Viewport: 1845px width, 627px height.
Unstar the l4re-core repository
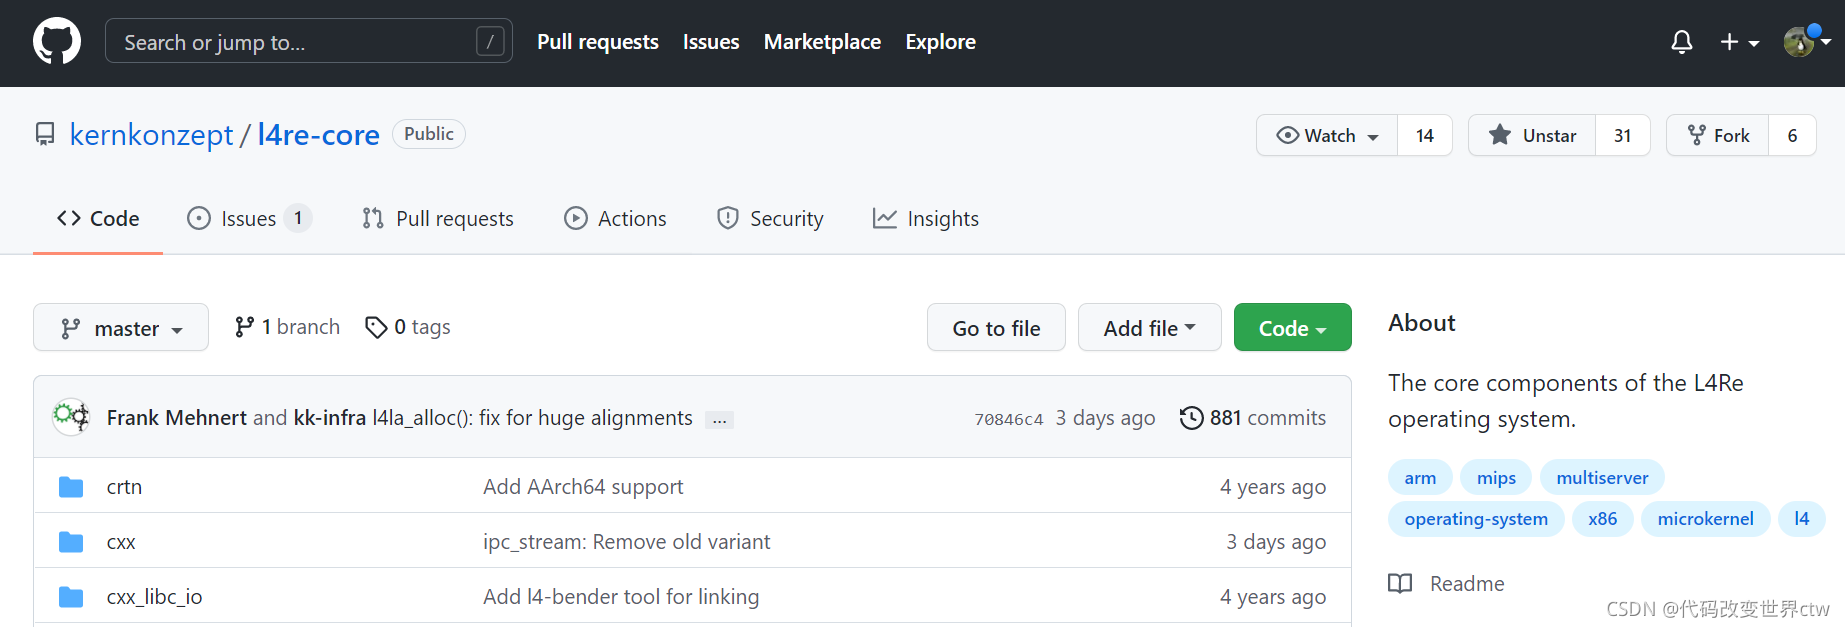point(1532,135)
